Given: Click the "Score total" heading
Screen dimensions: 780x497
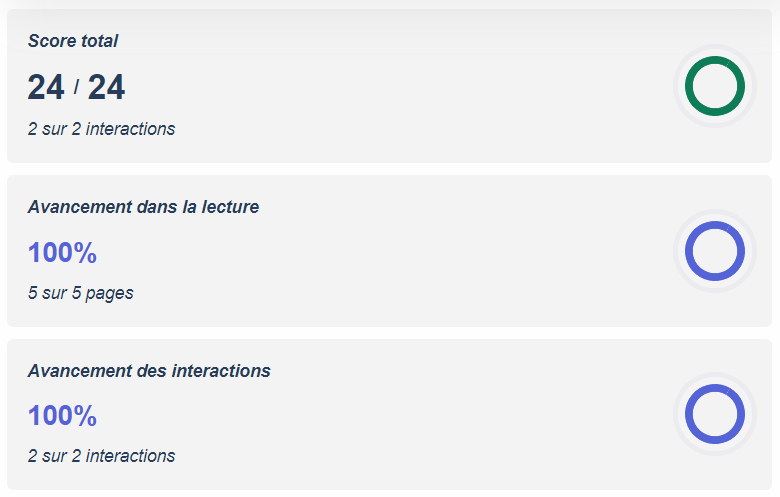Looking at the screenshot, I should point(73,41).
